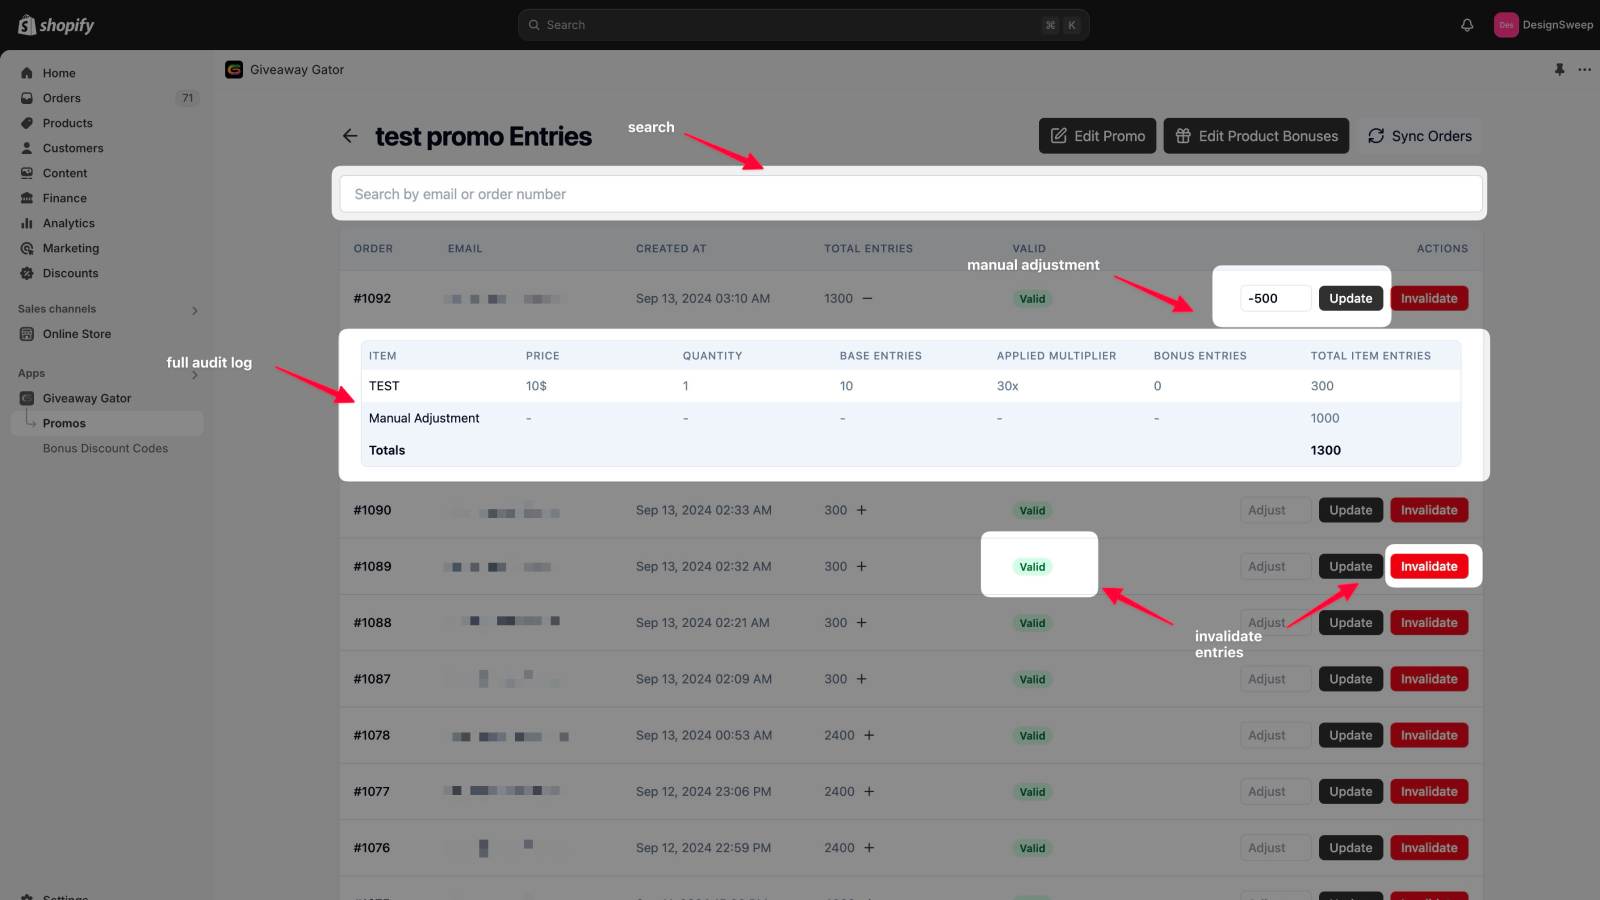Click the Edit Promo button
The width and height of the screenshot is (1600, 900).
[1097, 136]
